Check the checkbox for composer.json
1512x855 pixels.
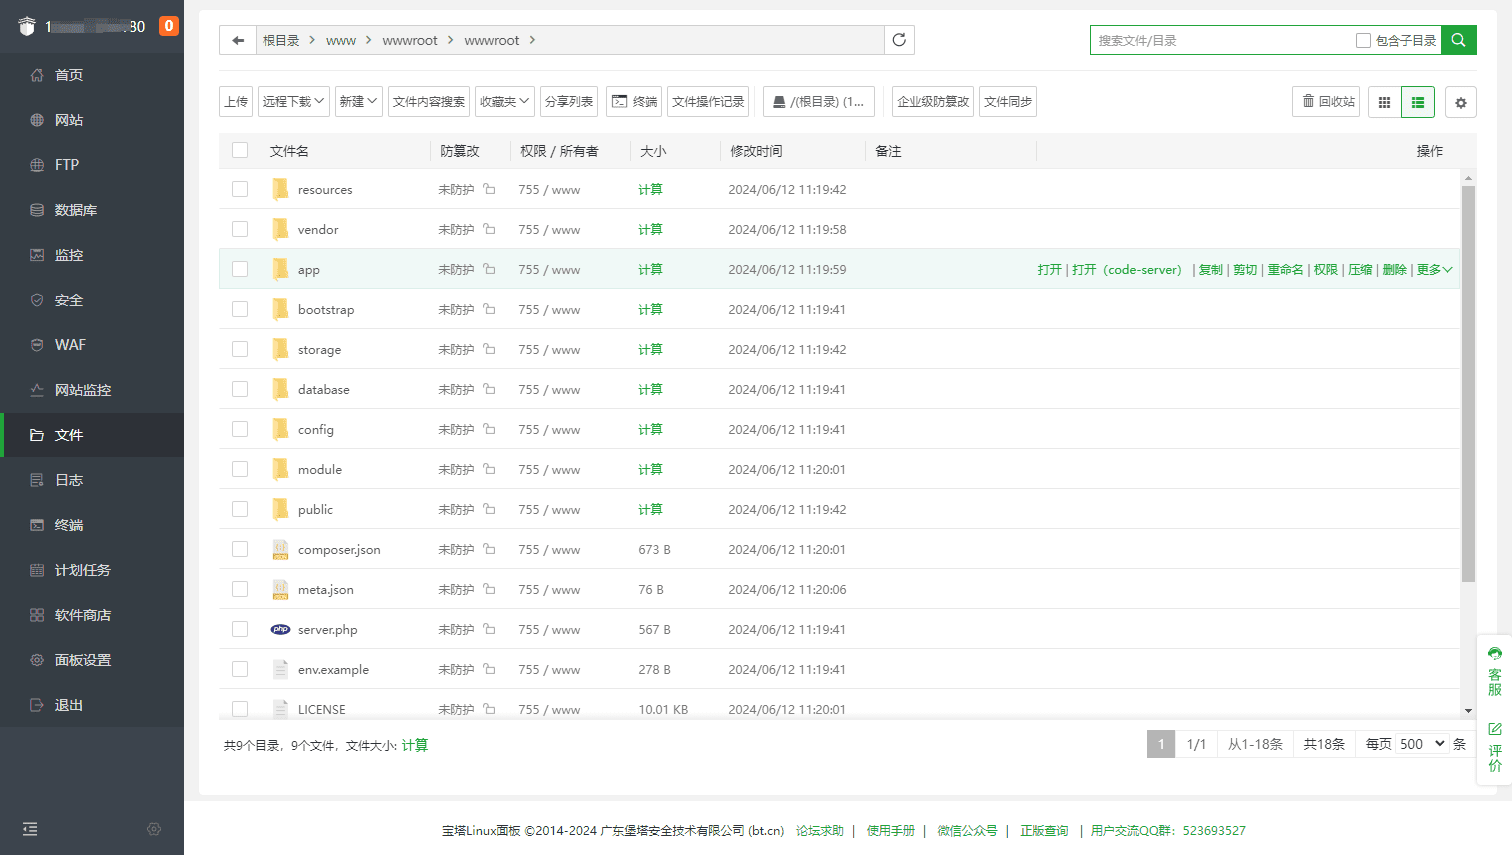[x=239, y=549]
